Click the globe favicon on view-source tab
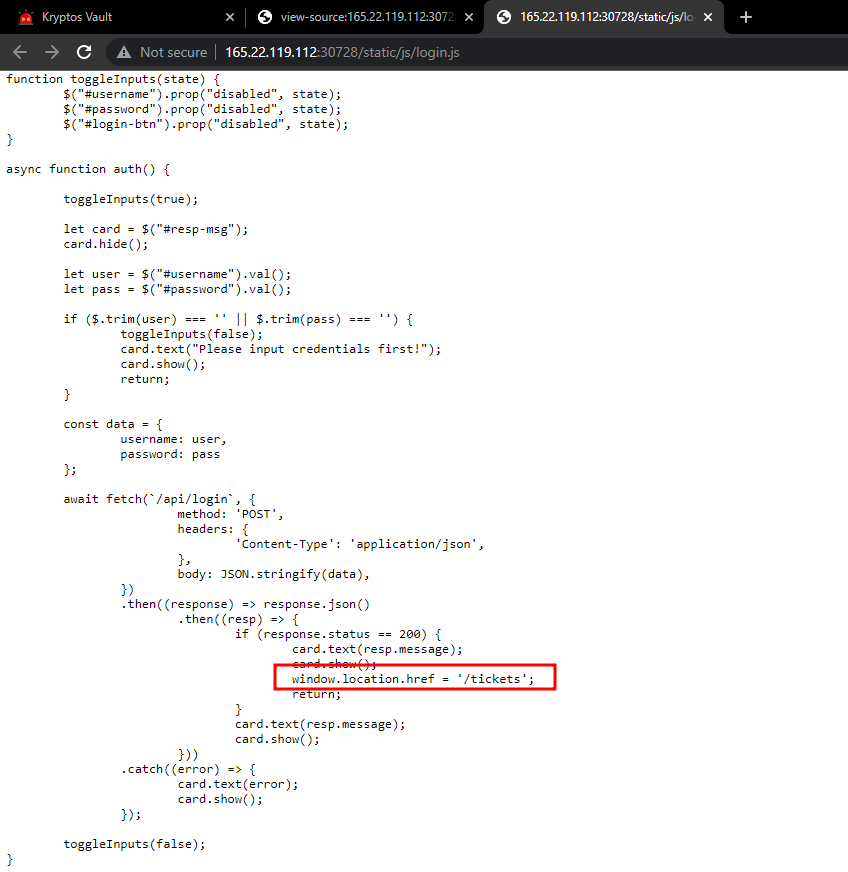This screenshot has width=848, height=872. tap(265, 17)
